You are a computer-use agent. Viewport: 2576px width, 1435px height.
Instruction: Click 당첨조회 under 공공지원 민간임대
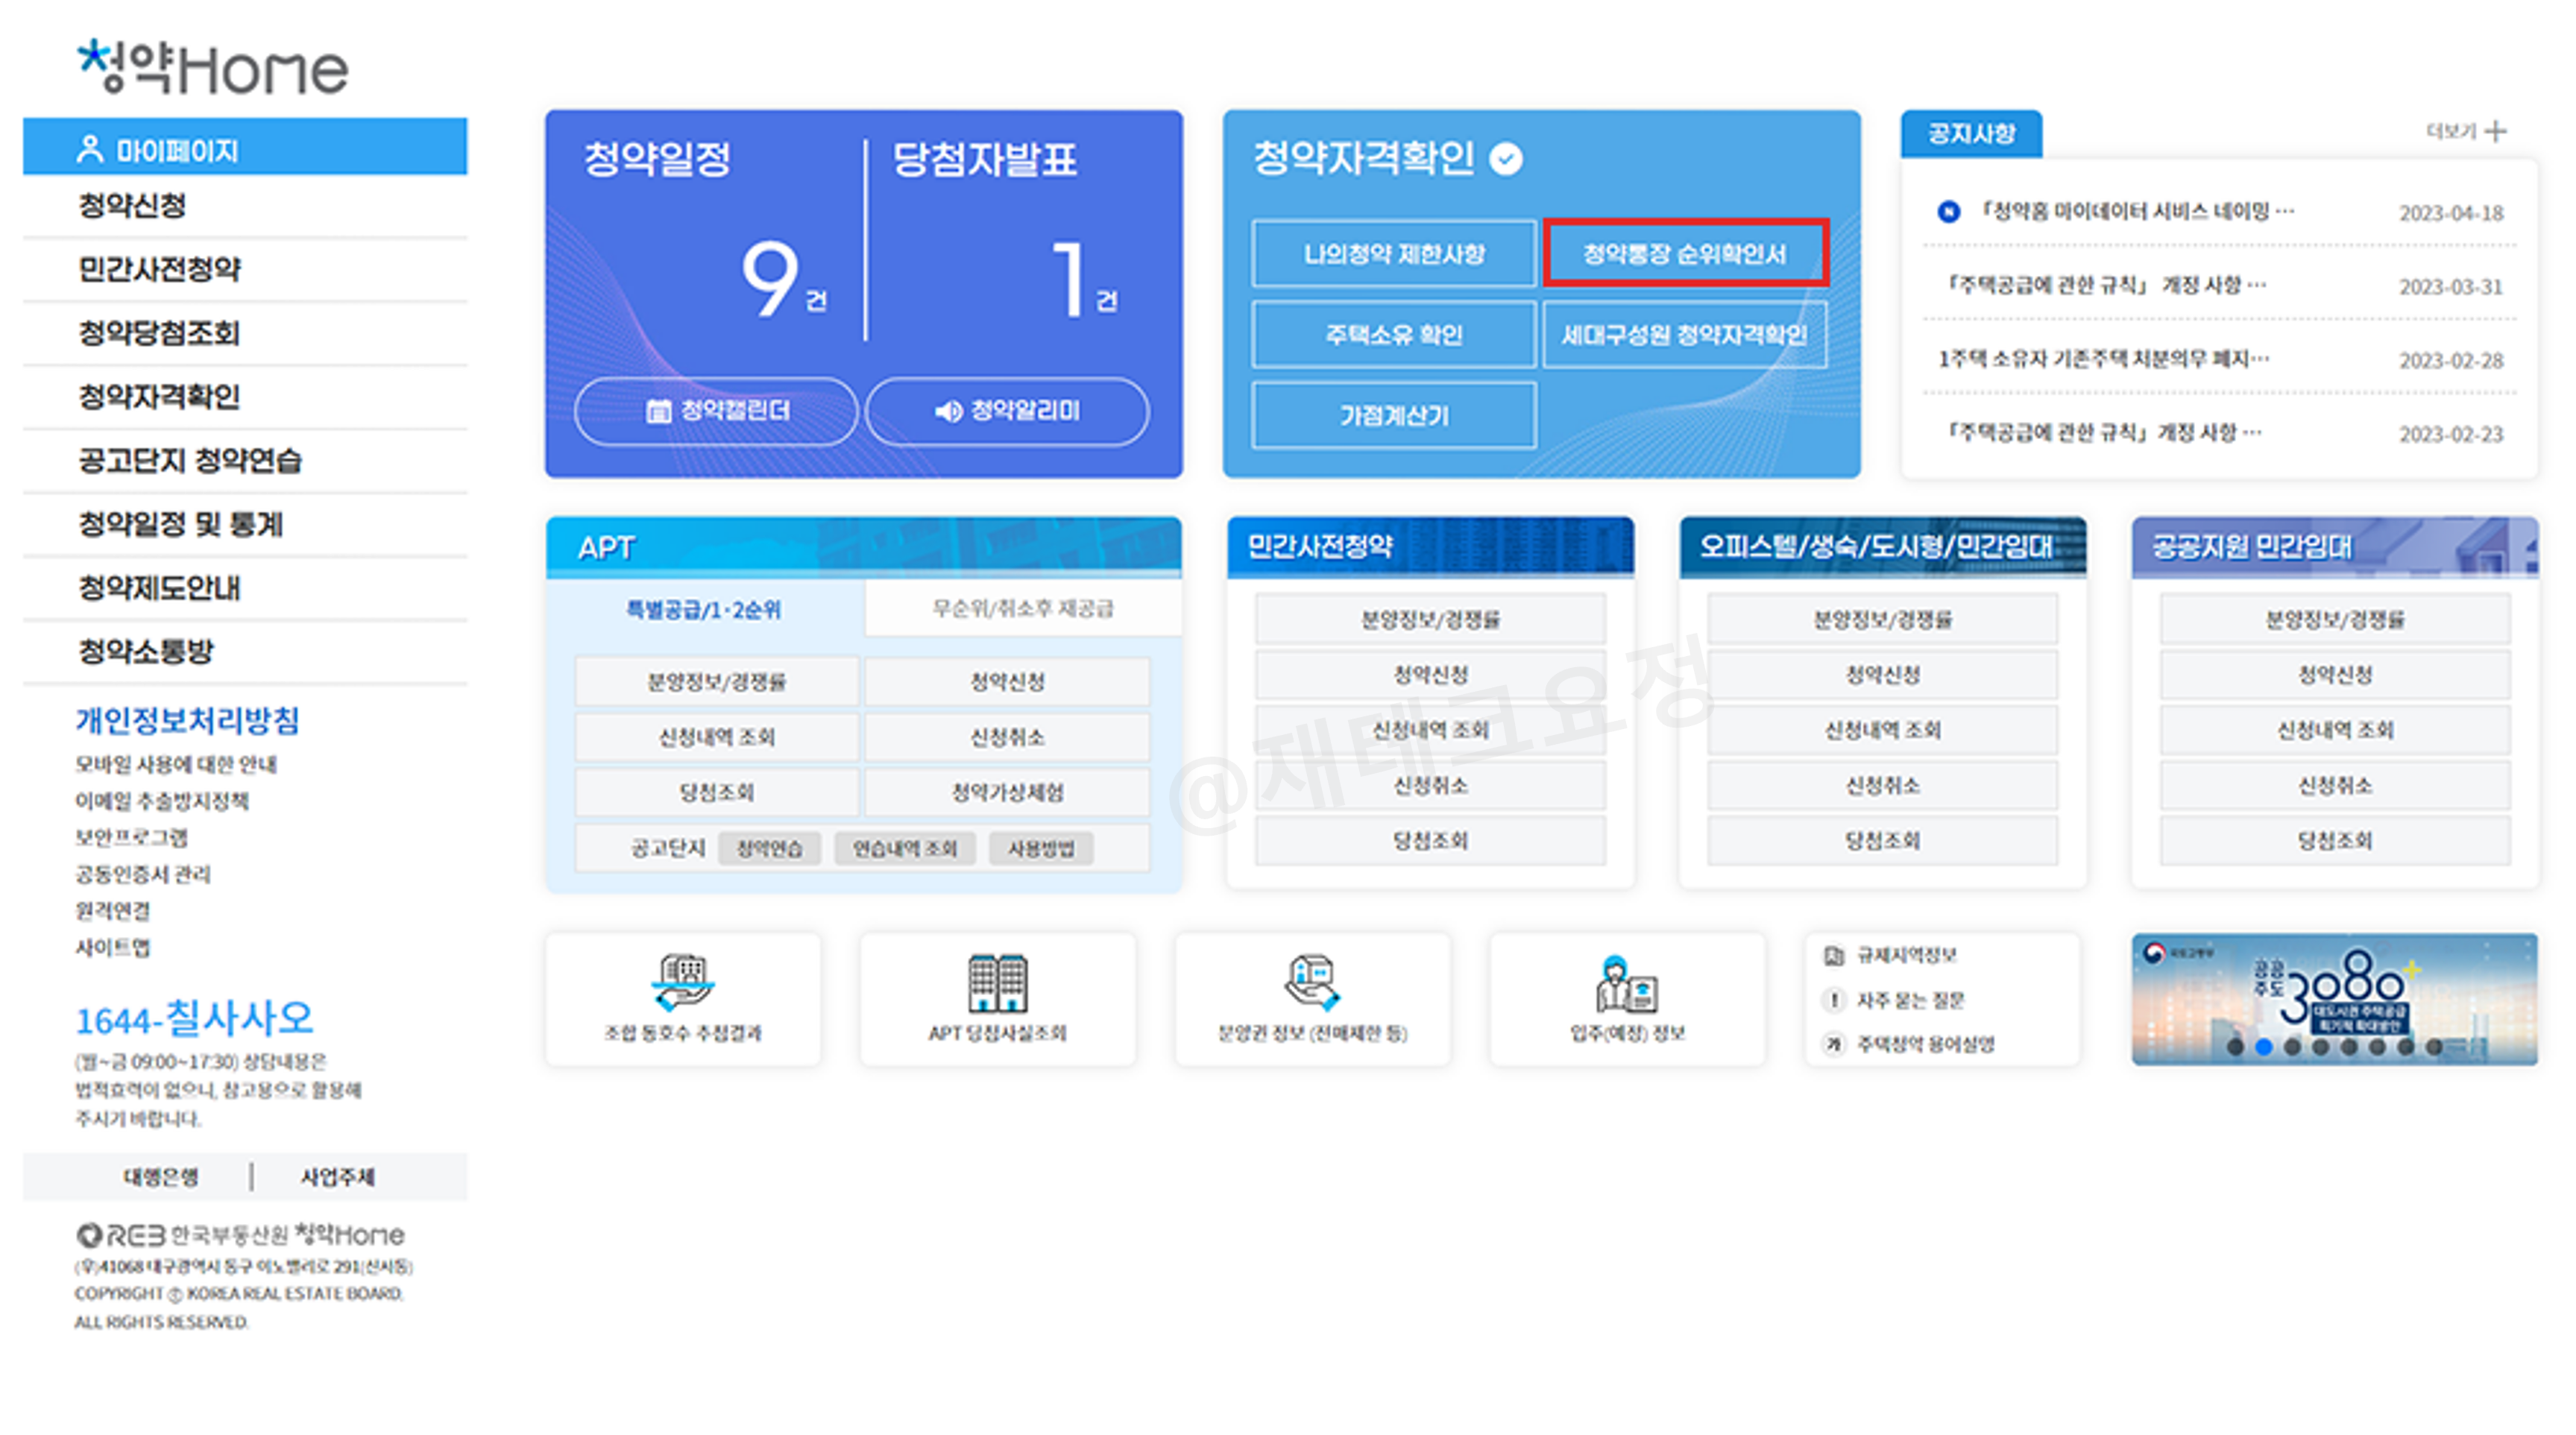click(x=2335, y=840)
